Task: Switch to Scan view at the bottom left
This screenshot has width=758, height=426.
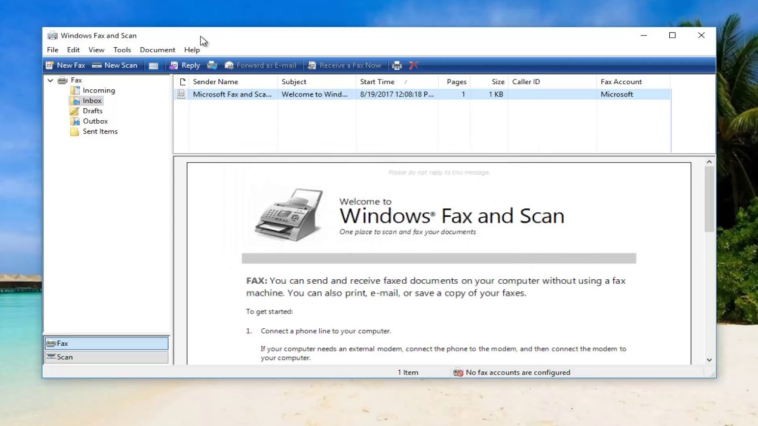Action: pyautogui.click(x=106, y=357)
